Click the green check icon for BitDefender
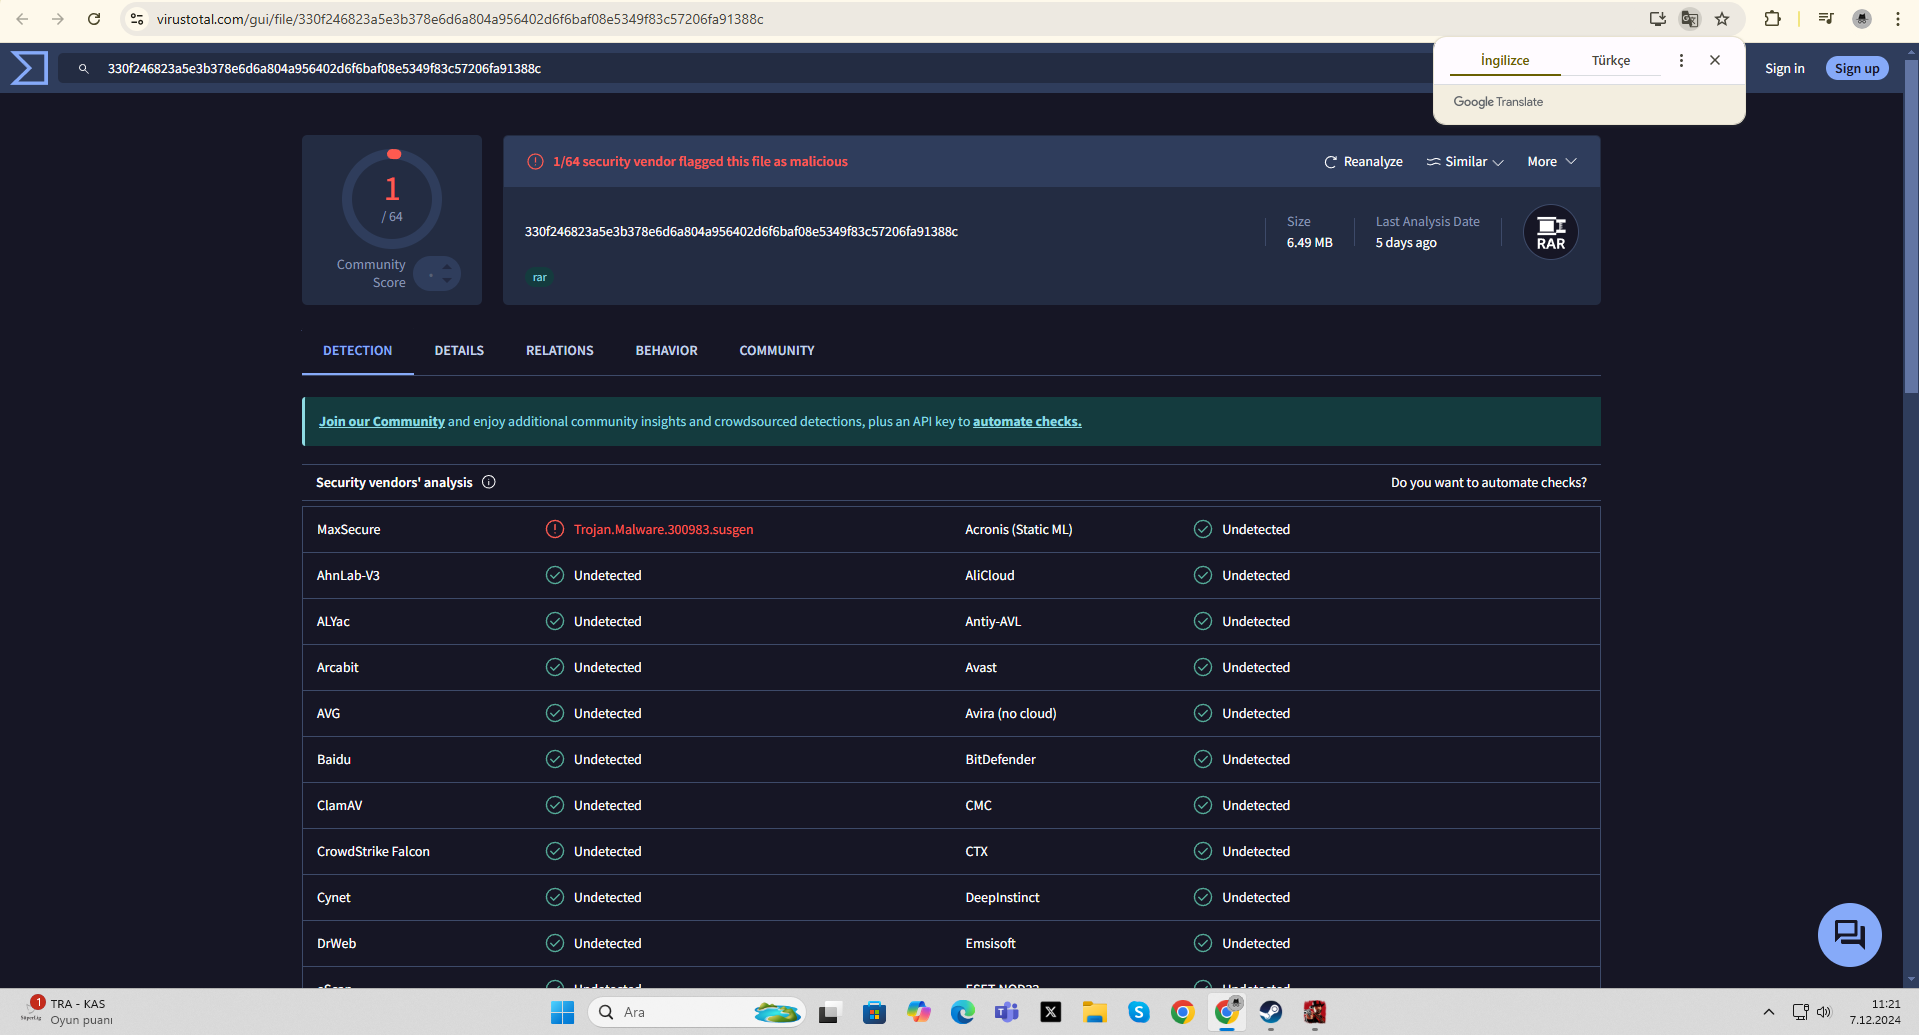This screenshot has width=1919, height=1035. click(x=1203, y=759)
